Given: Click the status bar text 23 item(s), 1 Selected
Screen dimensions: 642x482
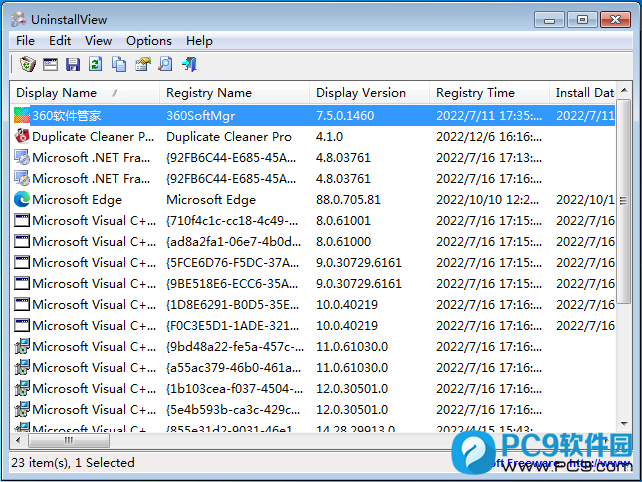Looking at the screenshot, I should pyautogui.click(x=73, y=463).
